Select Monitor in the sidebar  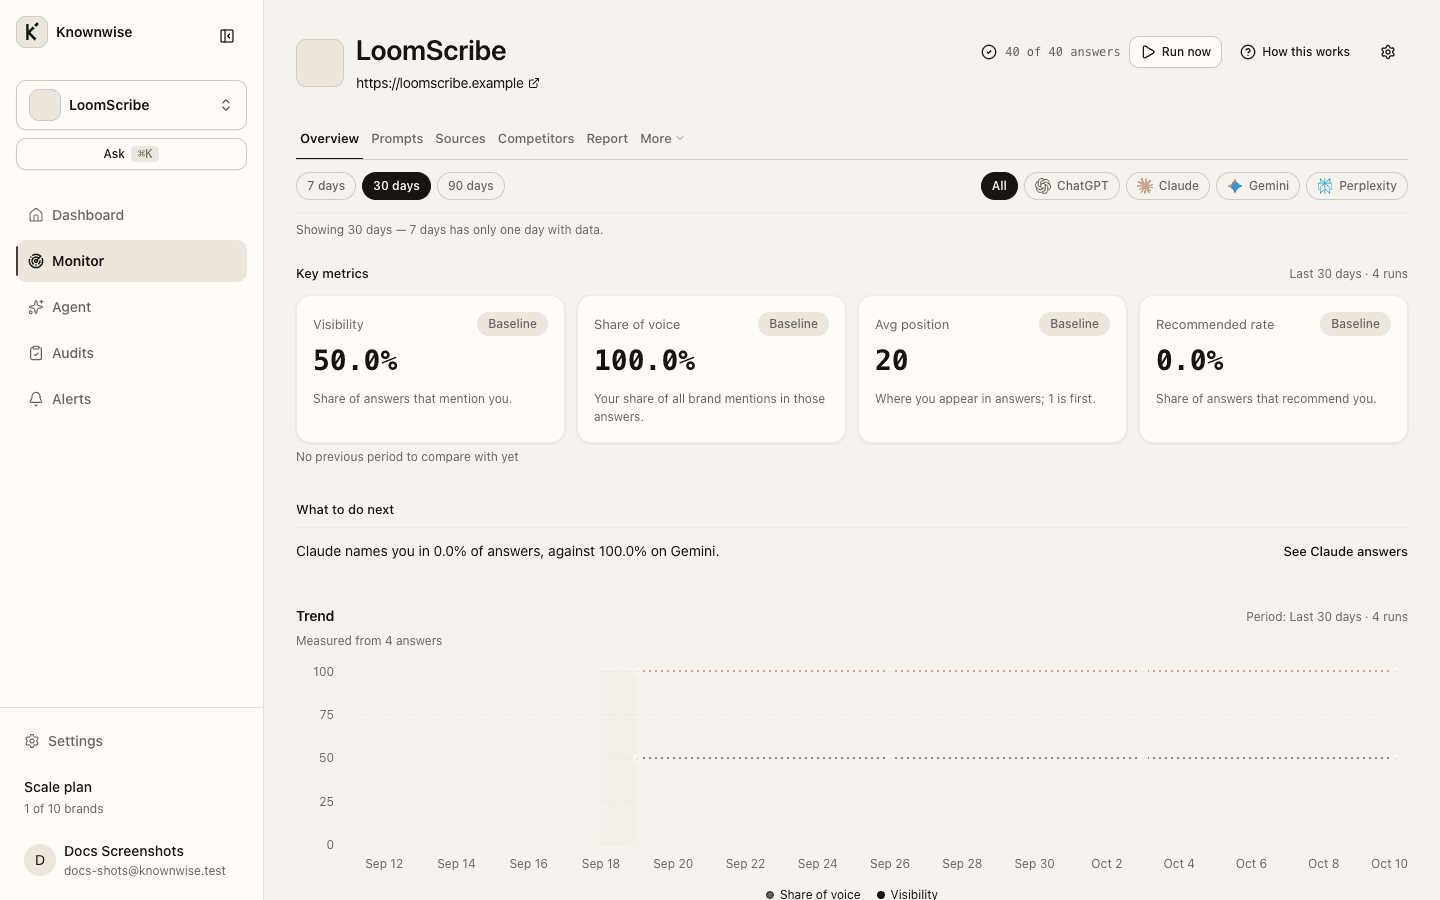tap(131, 261)
